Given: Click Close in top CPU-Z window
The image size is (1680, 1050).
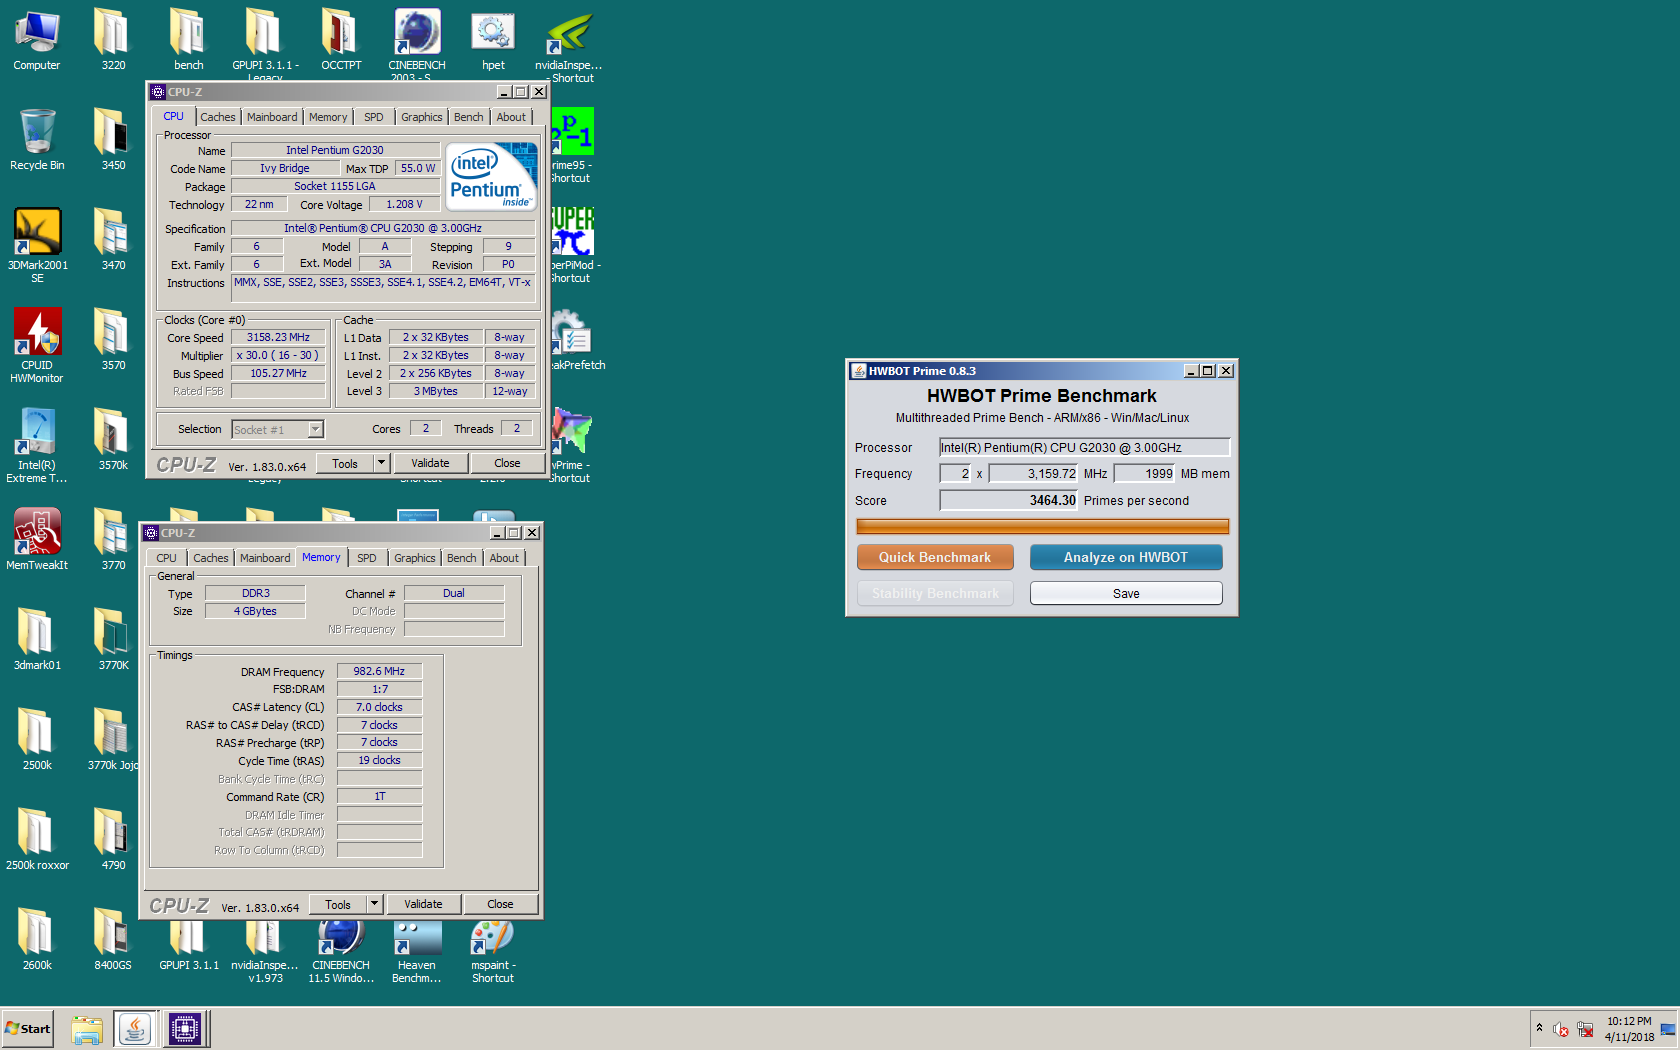Looking at the screenshot, I should click(x=507, y=463).
